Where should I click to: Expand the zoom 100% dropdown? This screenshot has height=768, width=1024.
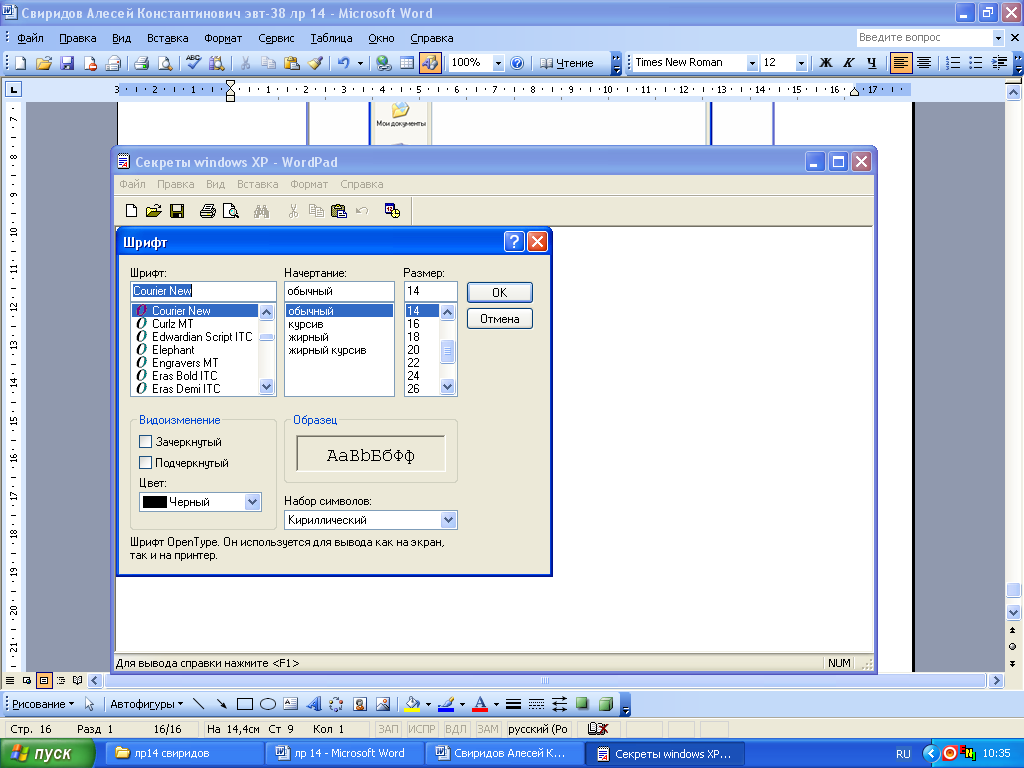pyautogui.click(x=498, y=63)
